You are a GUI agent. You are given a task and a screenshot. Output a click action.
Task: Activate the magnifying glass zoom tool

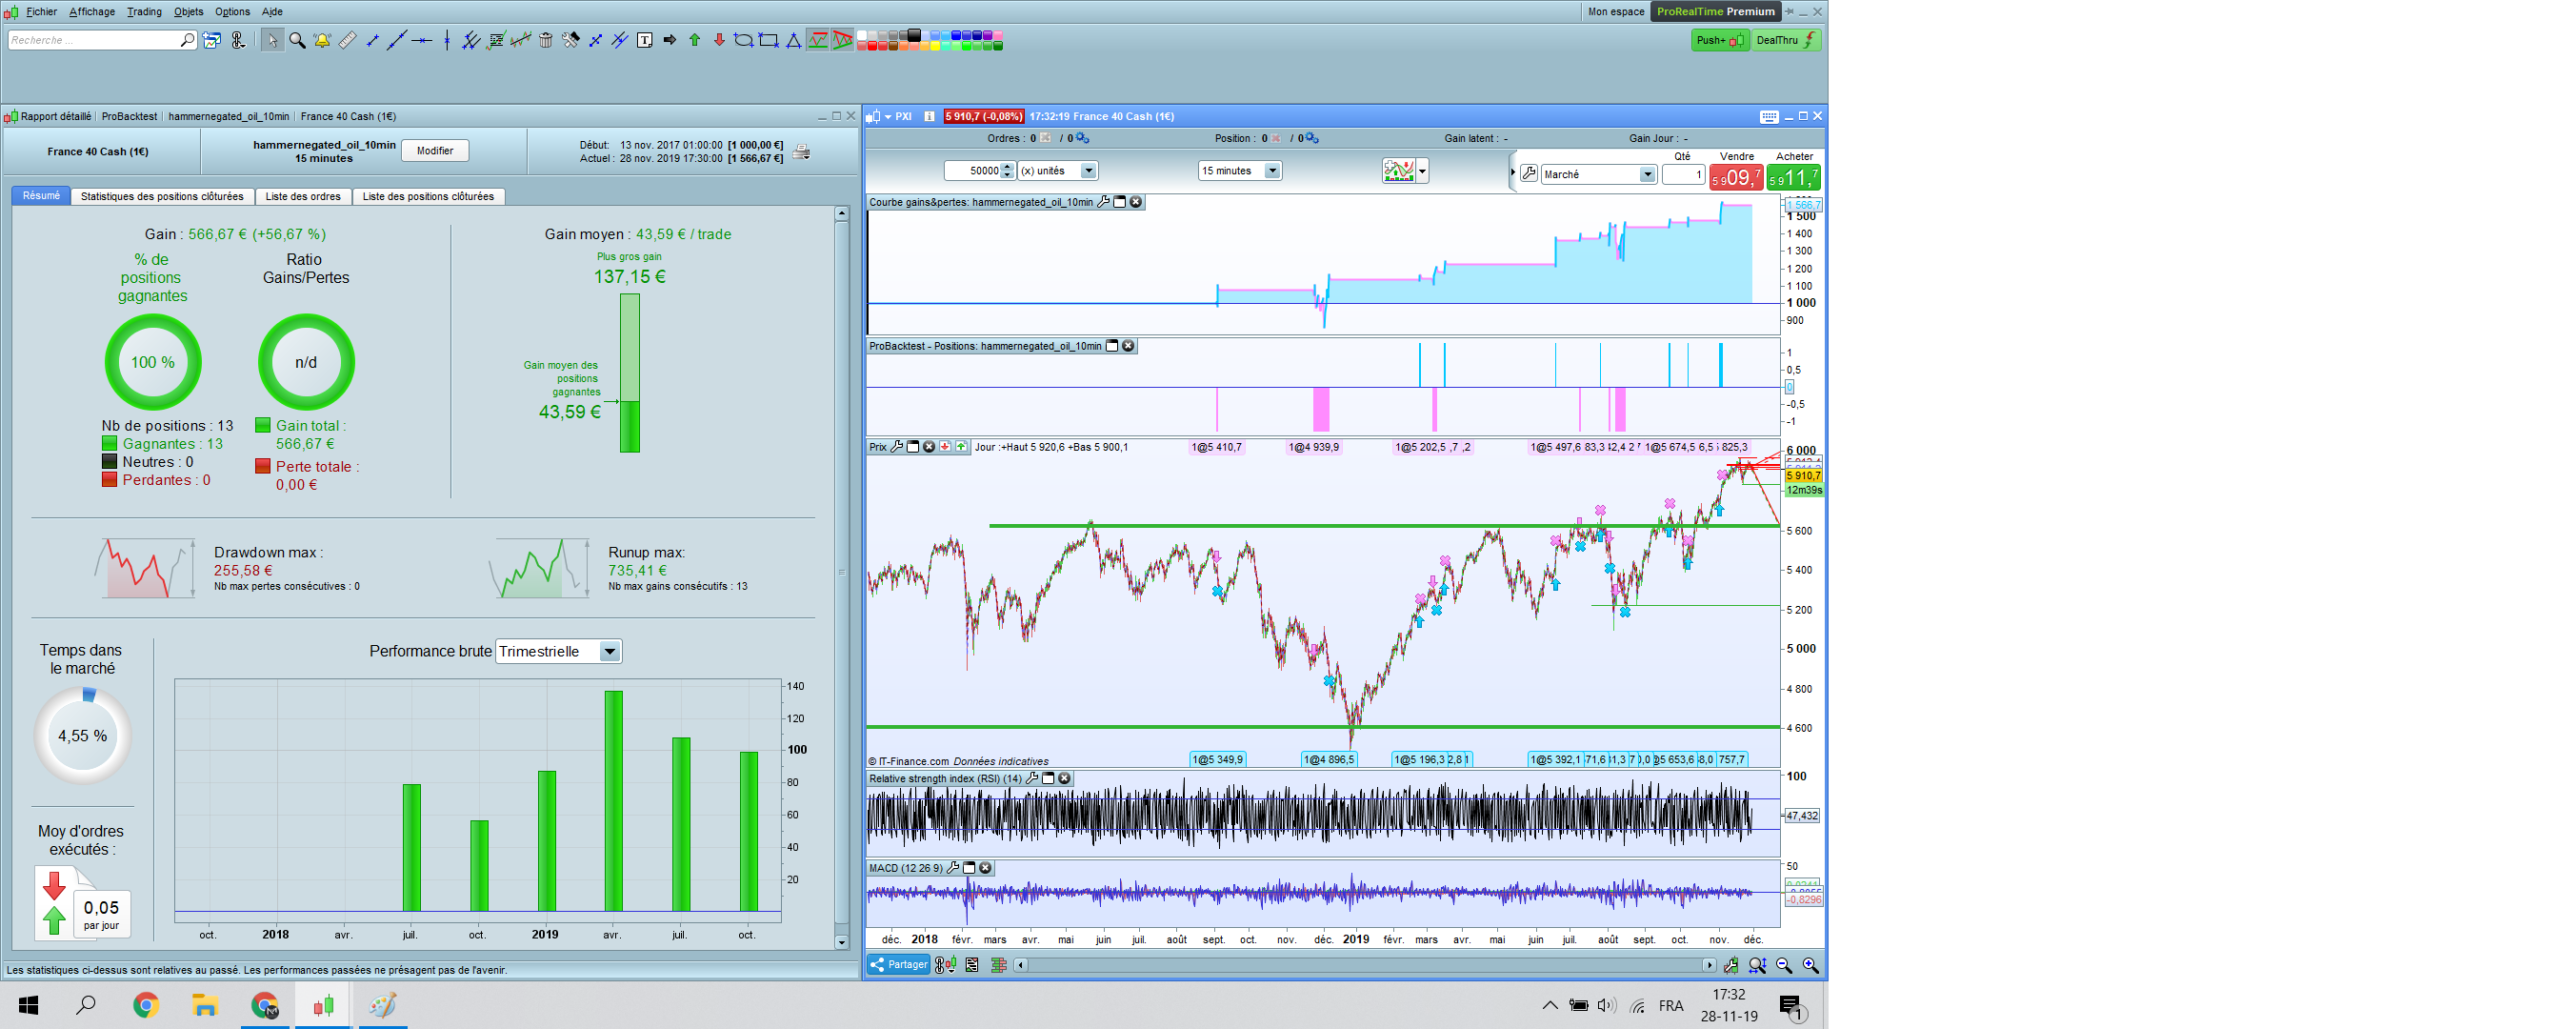point(297,41)
